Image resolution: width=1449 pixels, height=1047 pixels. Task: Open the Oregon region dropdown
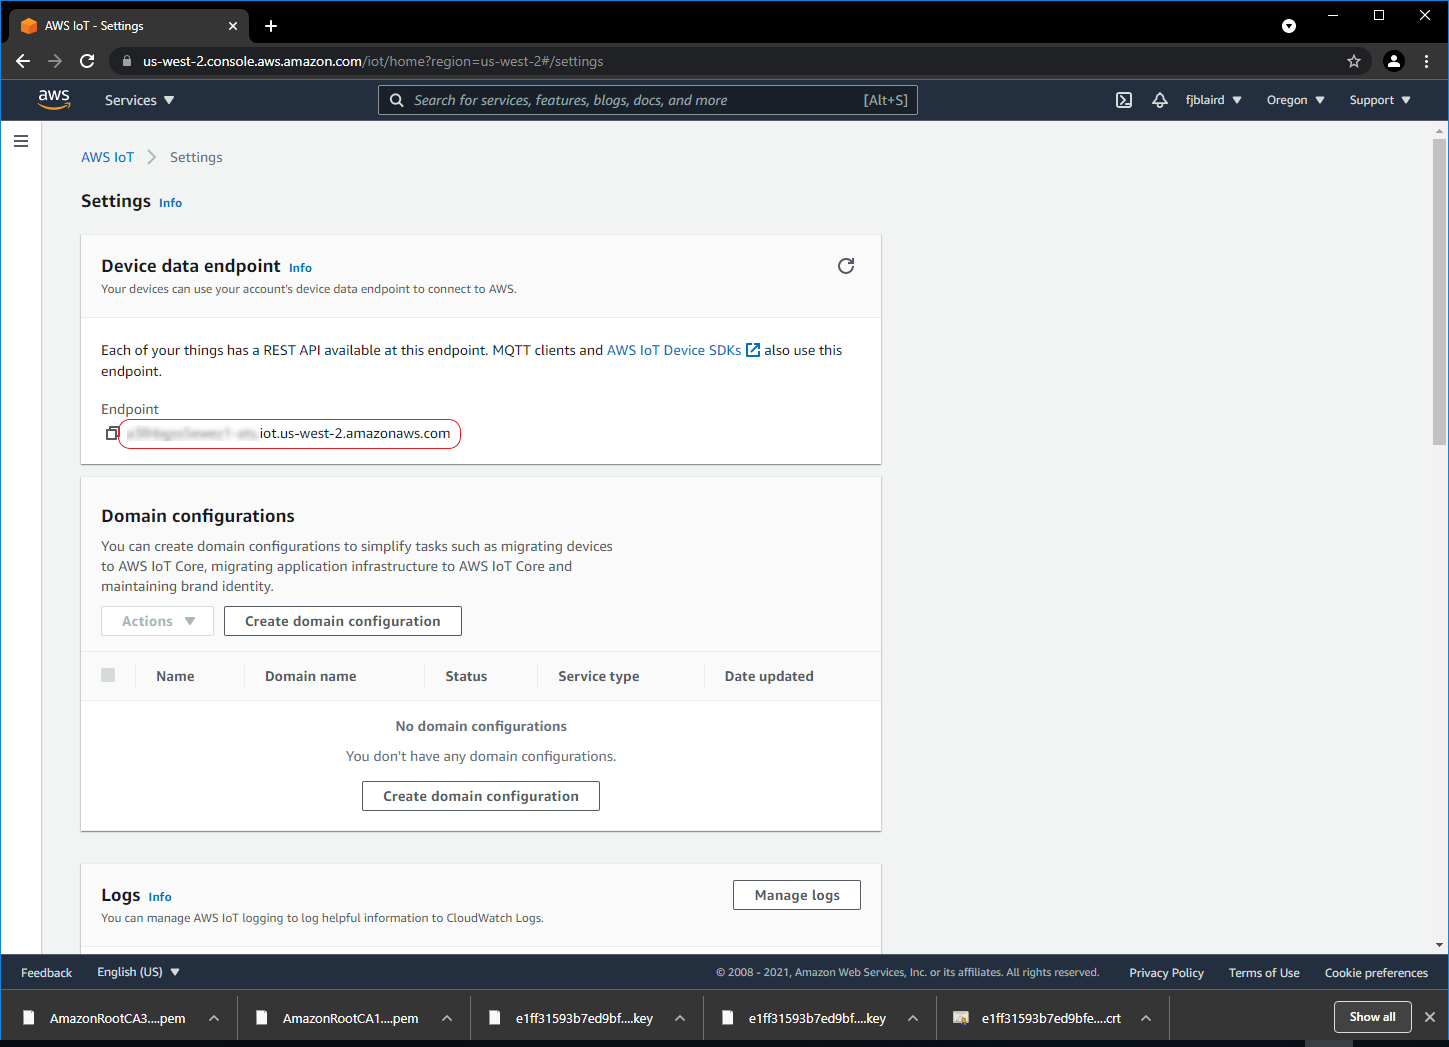point(1294,100)
